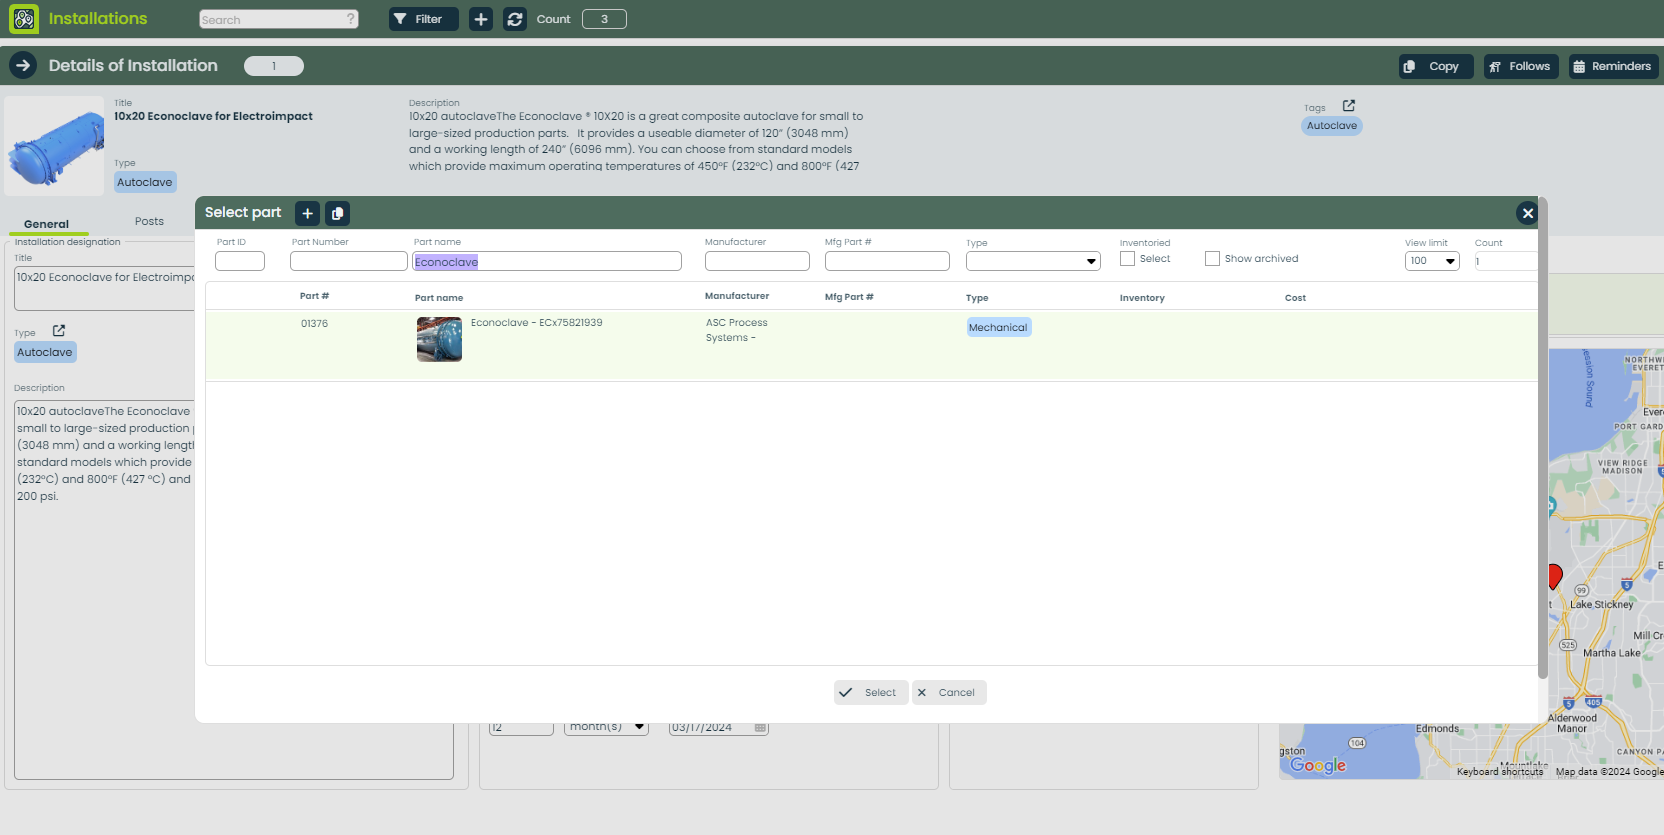Open the View limit dropdown showing 100
1664x835 pixels.
1432,261
